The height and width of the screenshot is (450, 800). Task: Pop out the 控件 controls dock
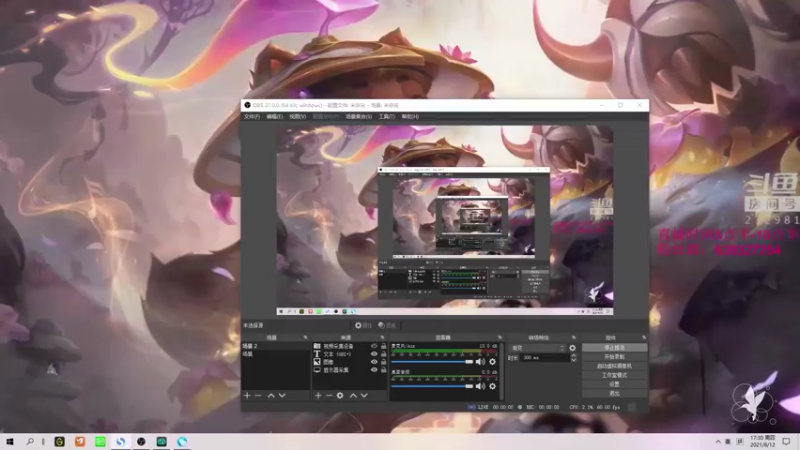(x=644, y=338)
